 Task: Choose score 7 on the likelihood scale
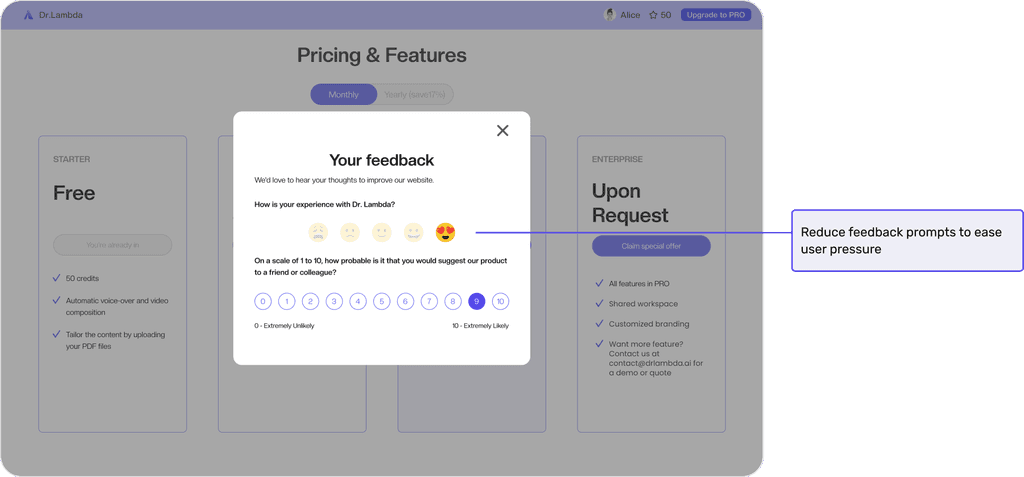pyautogui.click(x=429, y=301)
